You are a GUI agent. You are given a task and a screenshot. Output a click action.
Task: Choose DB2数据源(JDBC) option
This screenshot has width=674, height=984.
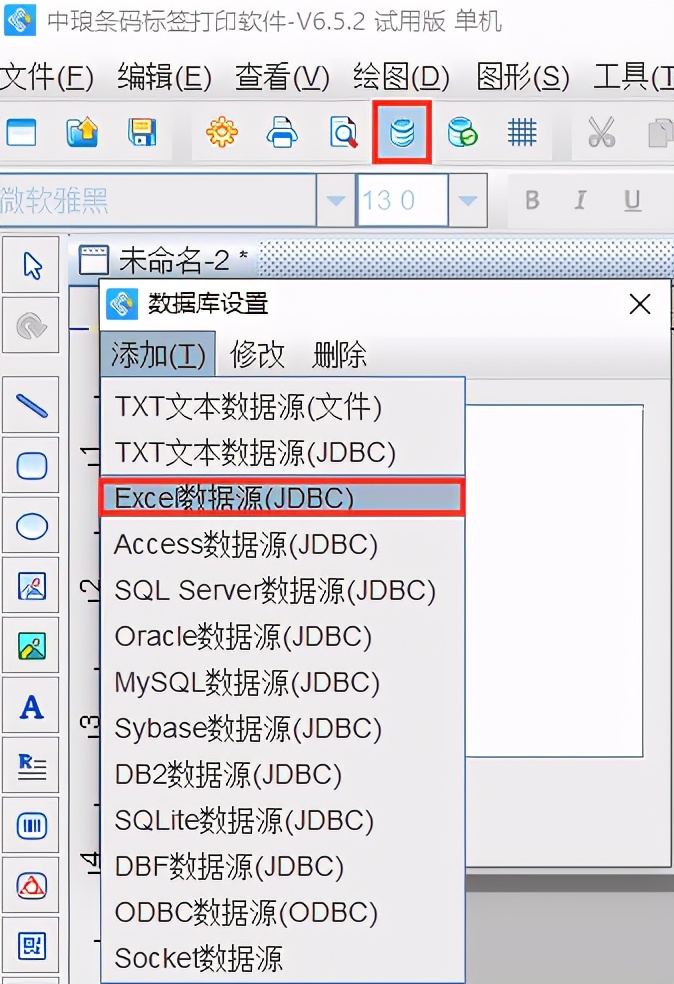click(282, 774)
